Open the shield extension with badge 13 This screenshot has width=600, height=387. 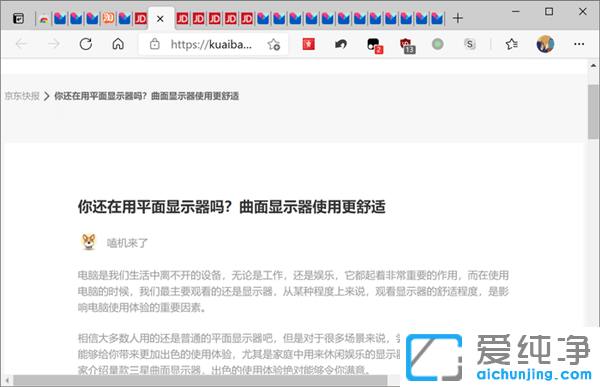pyautogui.click(x=407, y=46)
